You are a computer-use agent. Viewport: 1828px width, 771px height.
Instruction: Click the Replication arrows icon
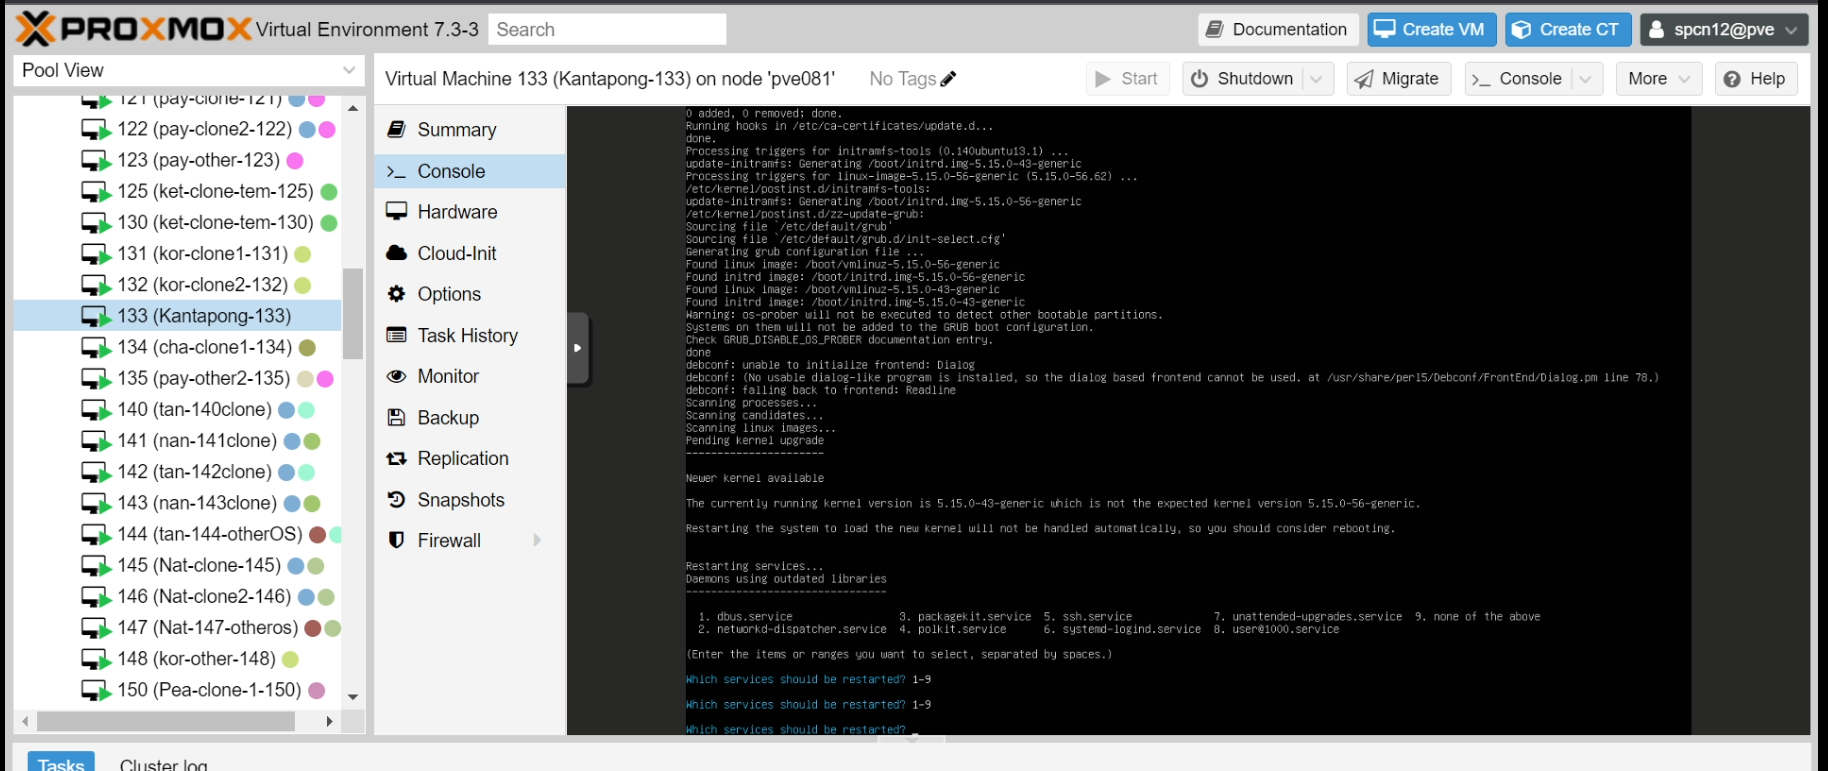point(397,458)
